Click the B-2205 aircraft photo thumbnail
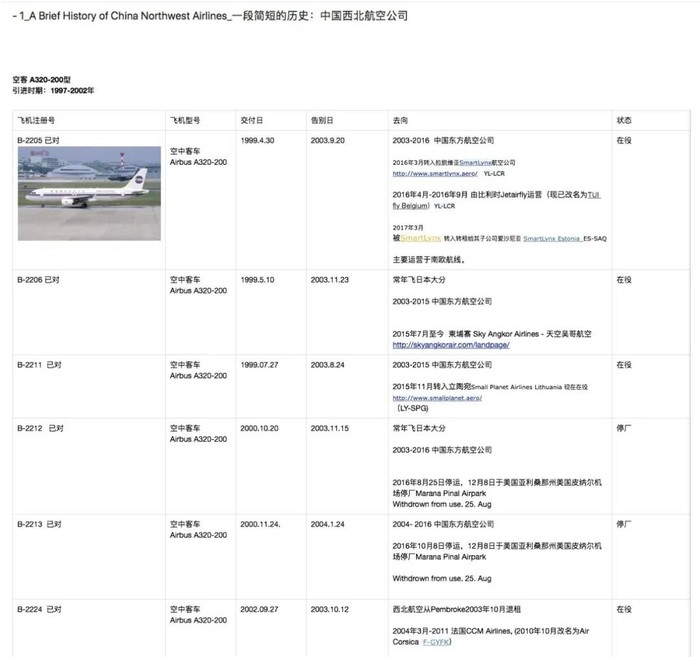 [89, 194]
